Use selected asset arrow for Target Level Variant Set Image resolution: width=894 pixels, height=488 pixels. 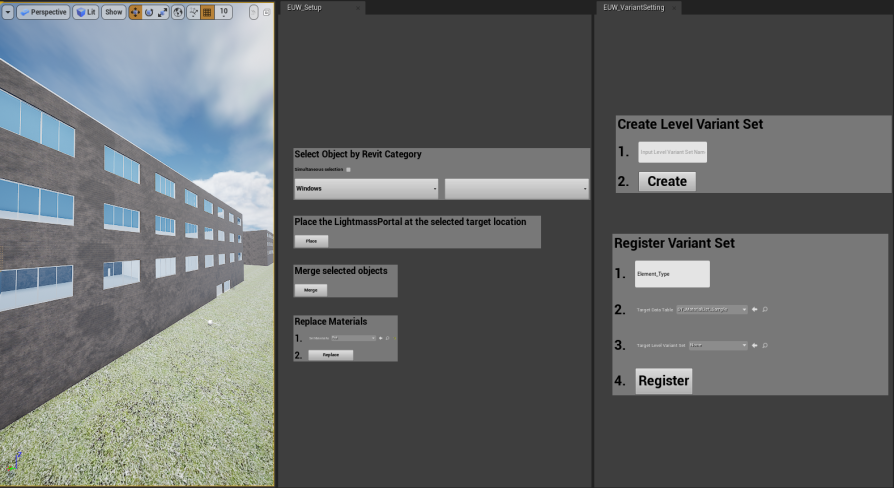(754, 345)
